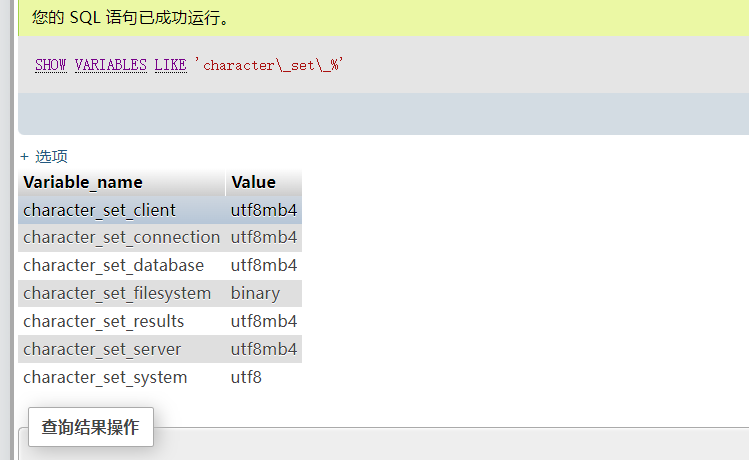The height and width of the screenshot is (460, 749).
Task: Sort by Value column header
Action: pyautogui.click(x=253, y=182)
